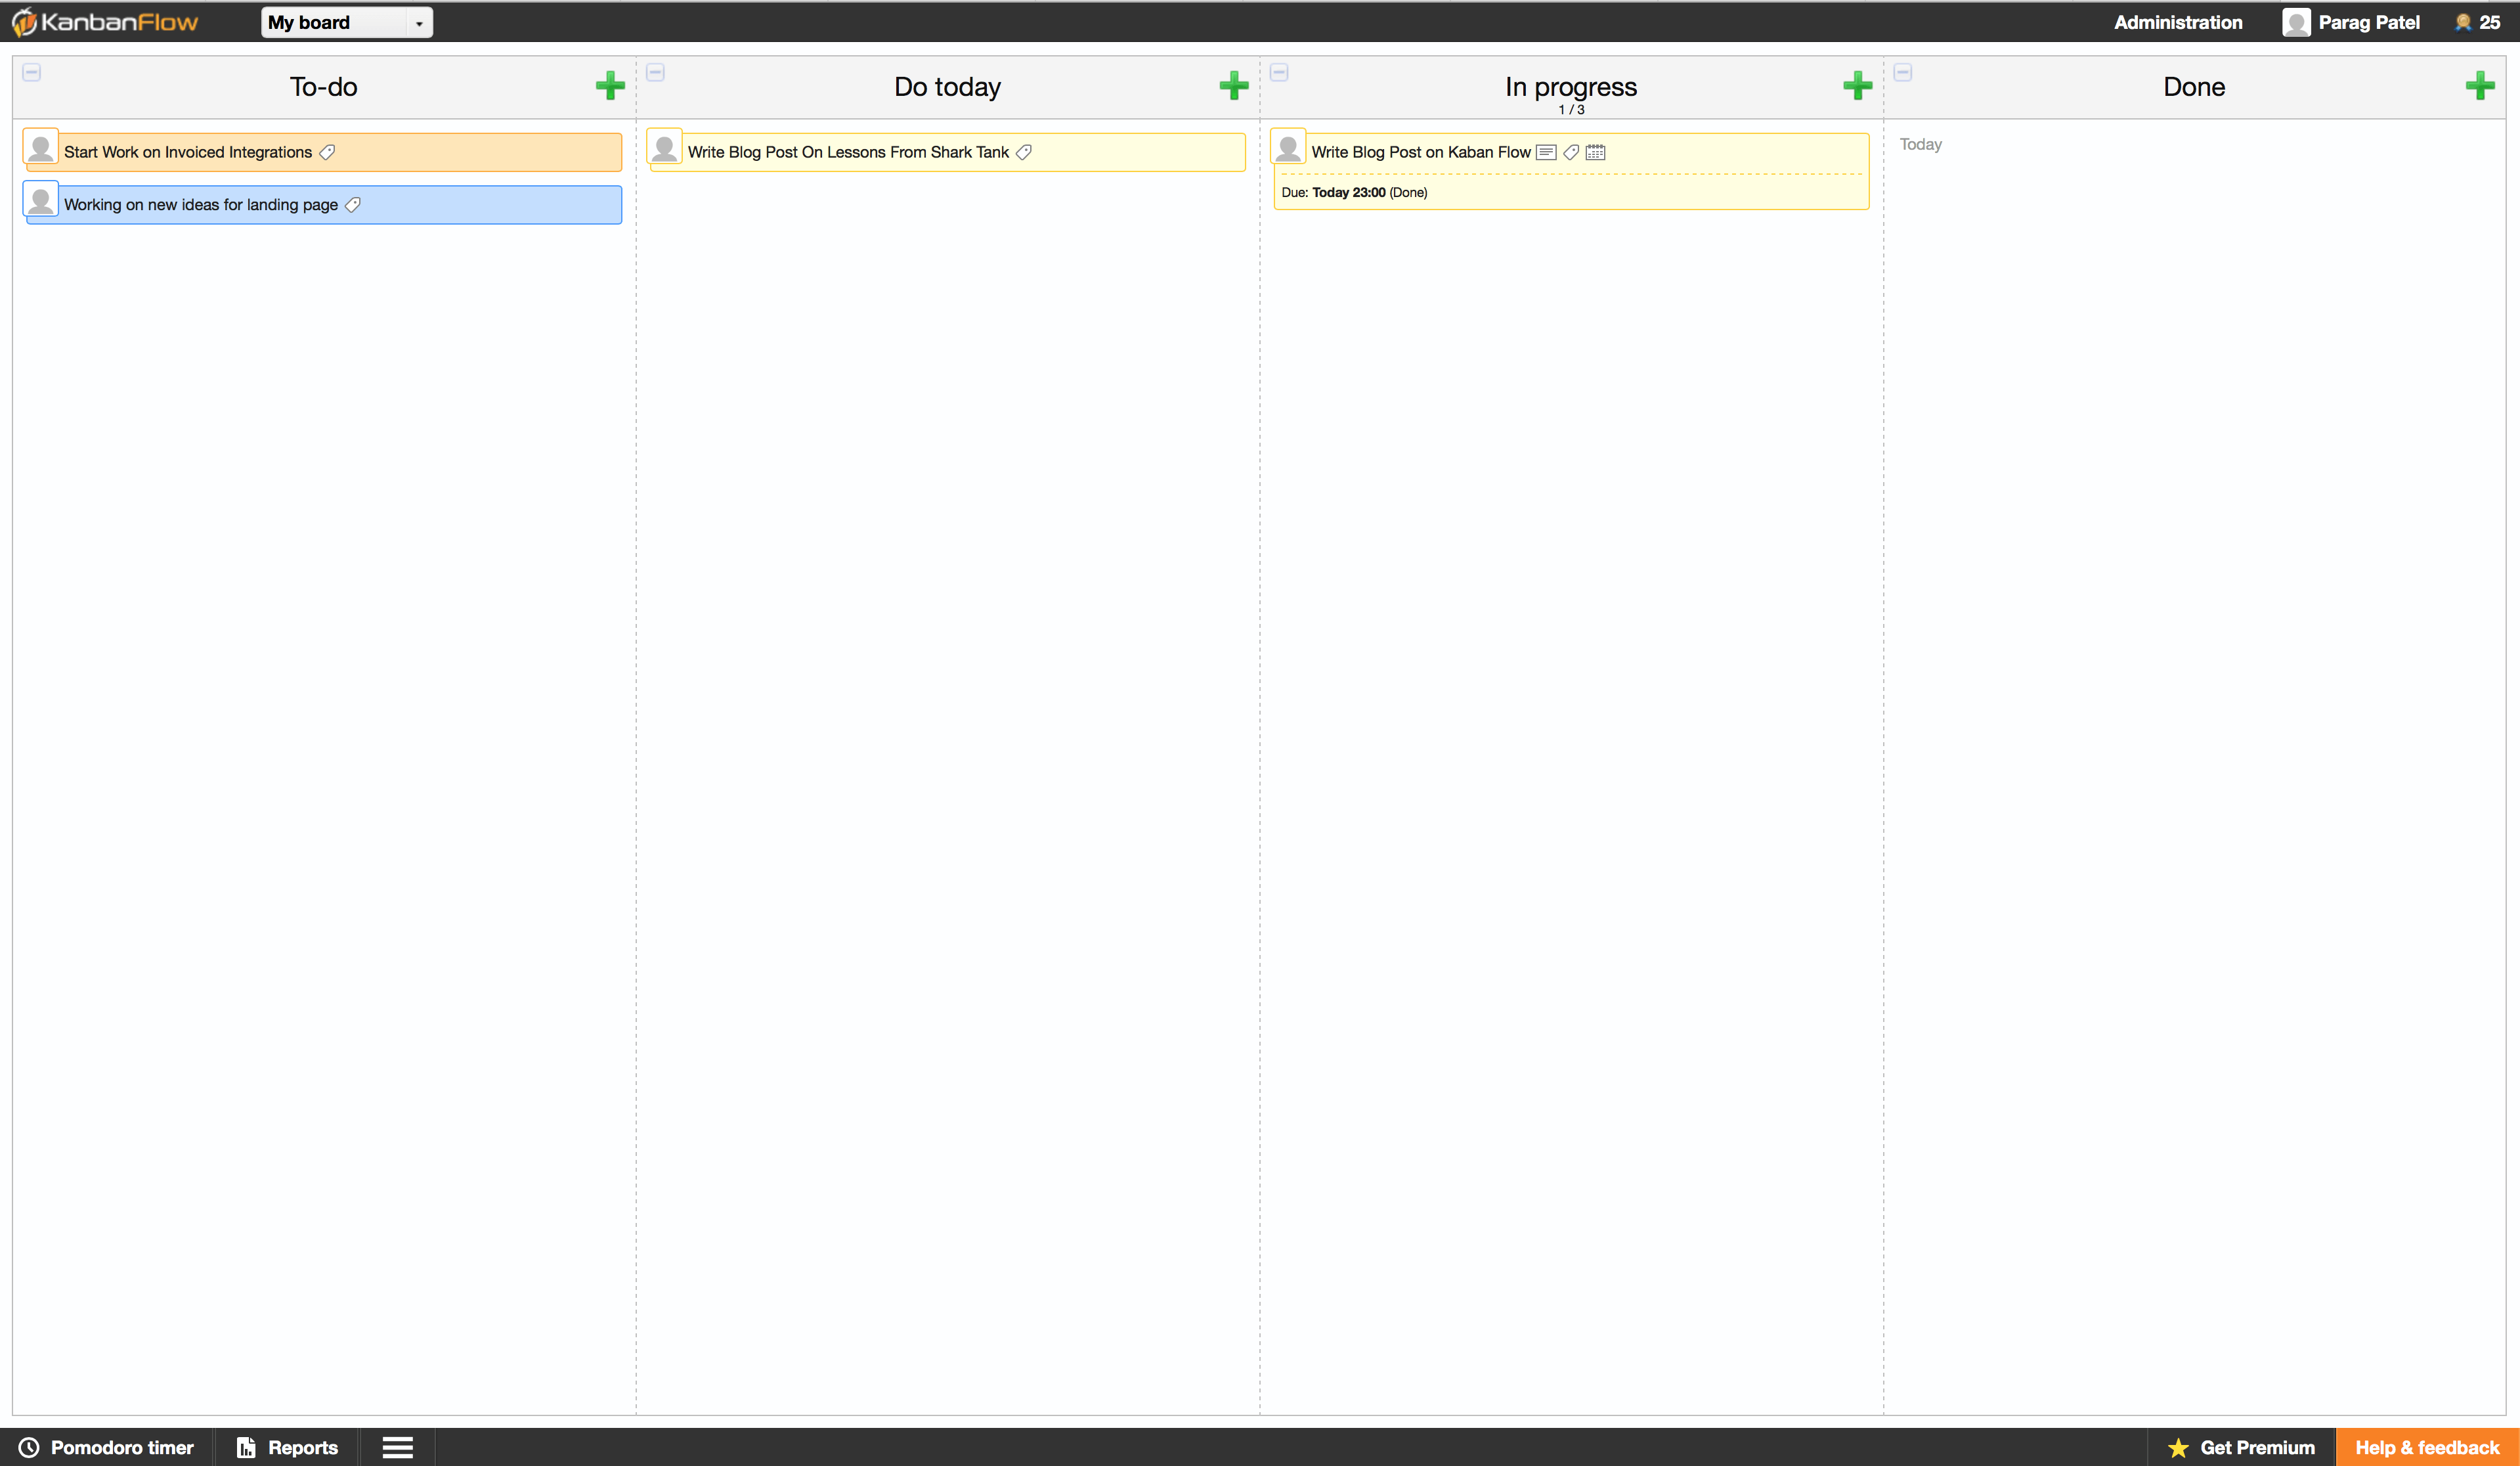Open the My board dropdown

coord(346,22)
